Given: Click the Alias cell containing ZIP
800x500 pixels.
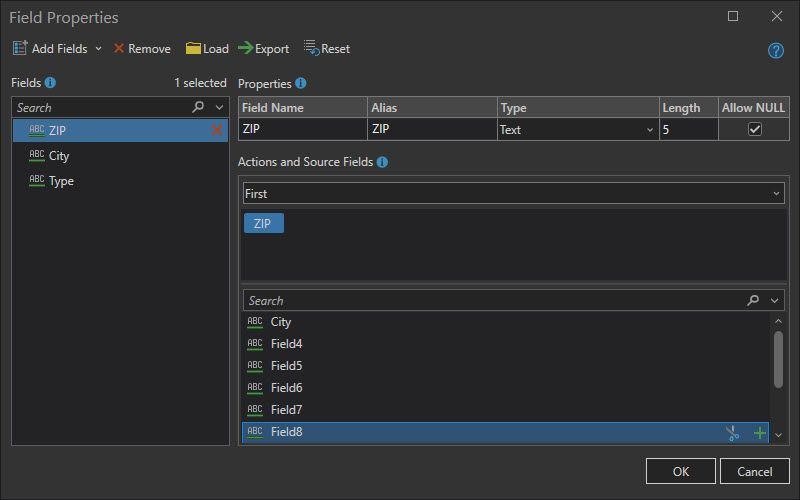Looking at the screenshot, I should pos(432,129).
